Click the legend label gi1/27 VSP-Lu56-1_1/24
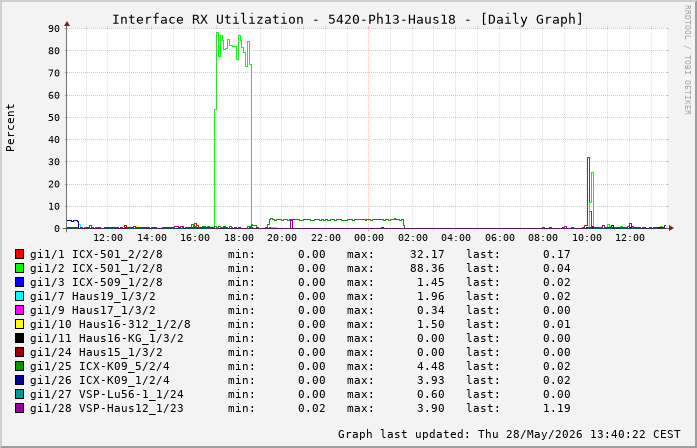Image resolution: width=697 pixels, height=448 pixels. [107, 394]
